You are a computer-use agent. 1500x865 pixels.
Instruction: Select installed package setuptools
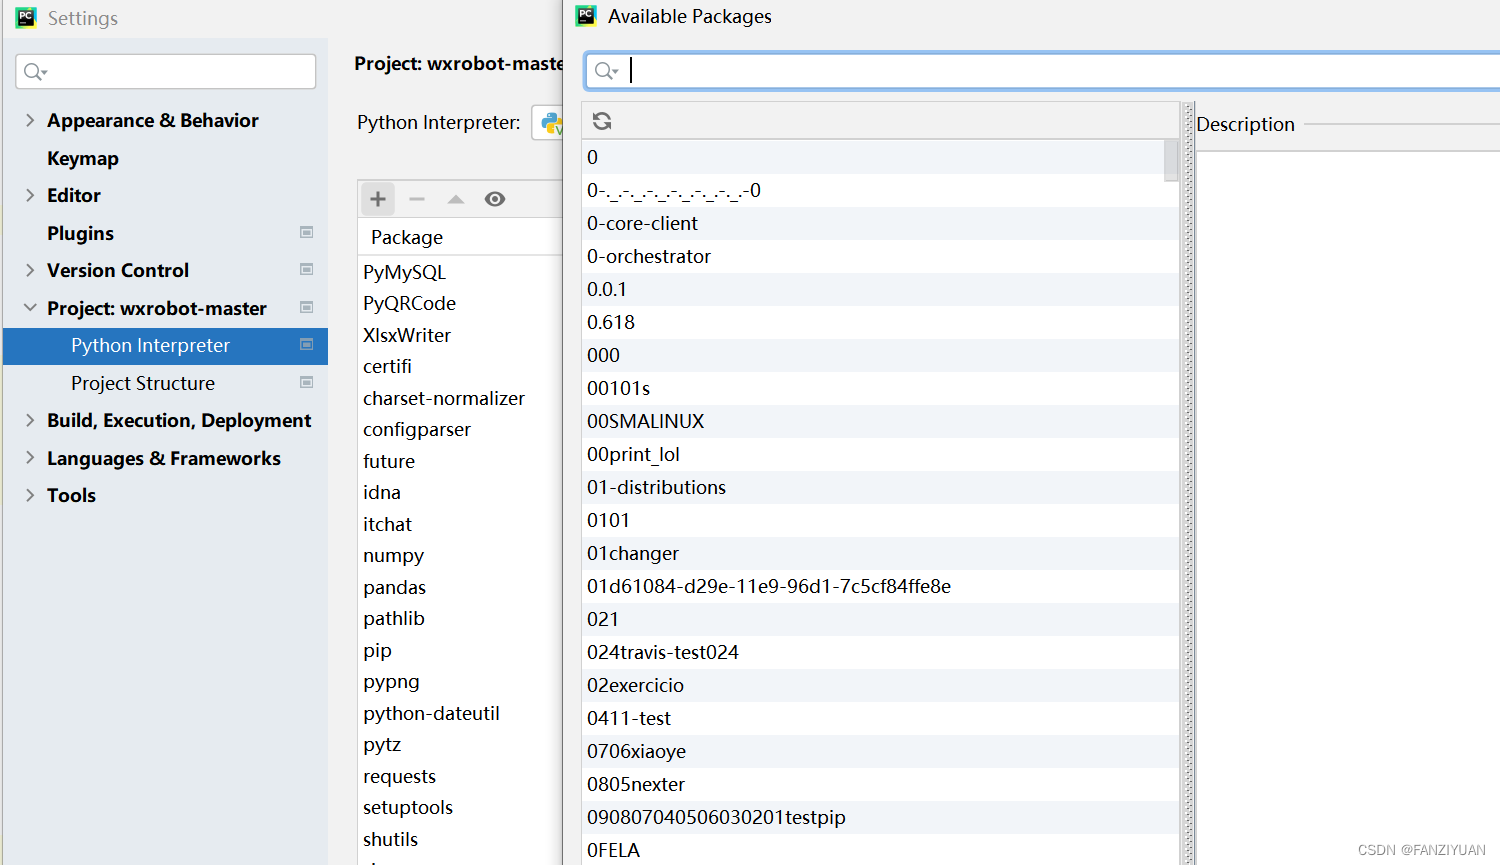[x=408, y=807]
